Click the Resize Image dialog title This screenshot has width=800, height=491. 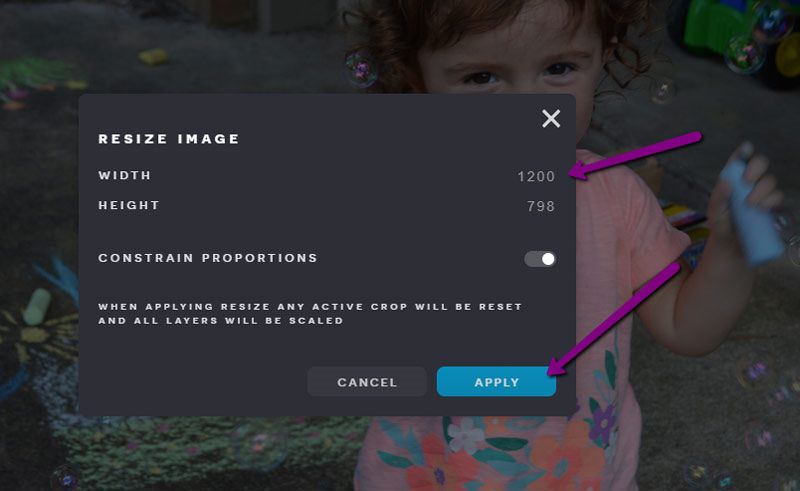point(169,139)
